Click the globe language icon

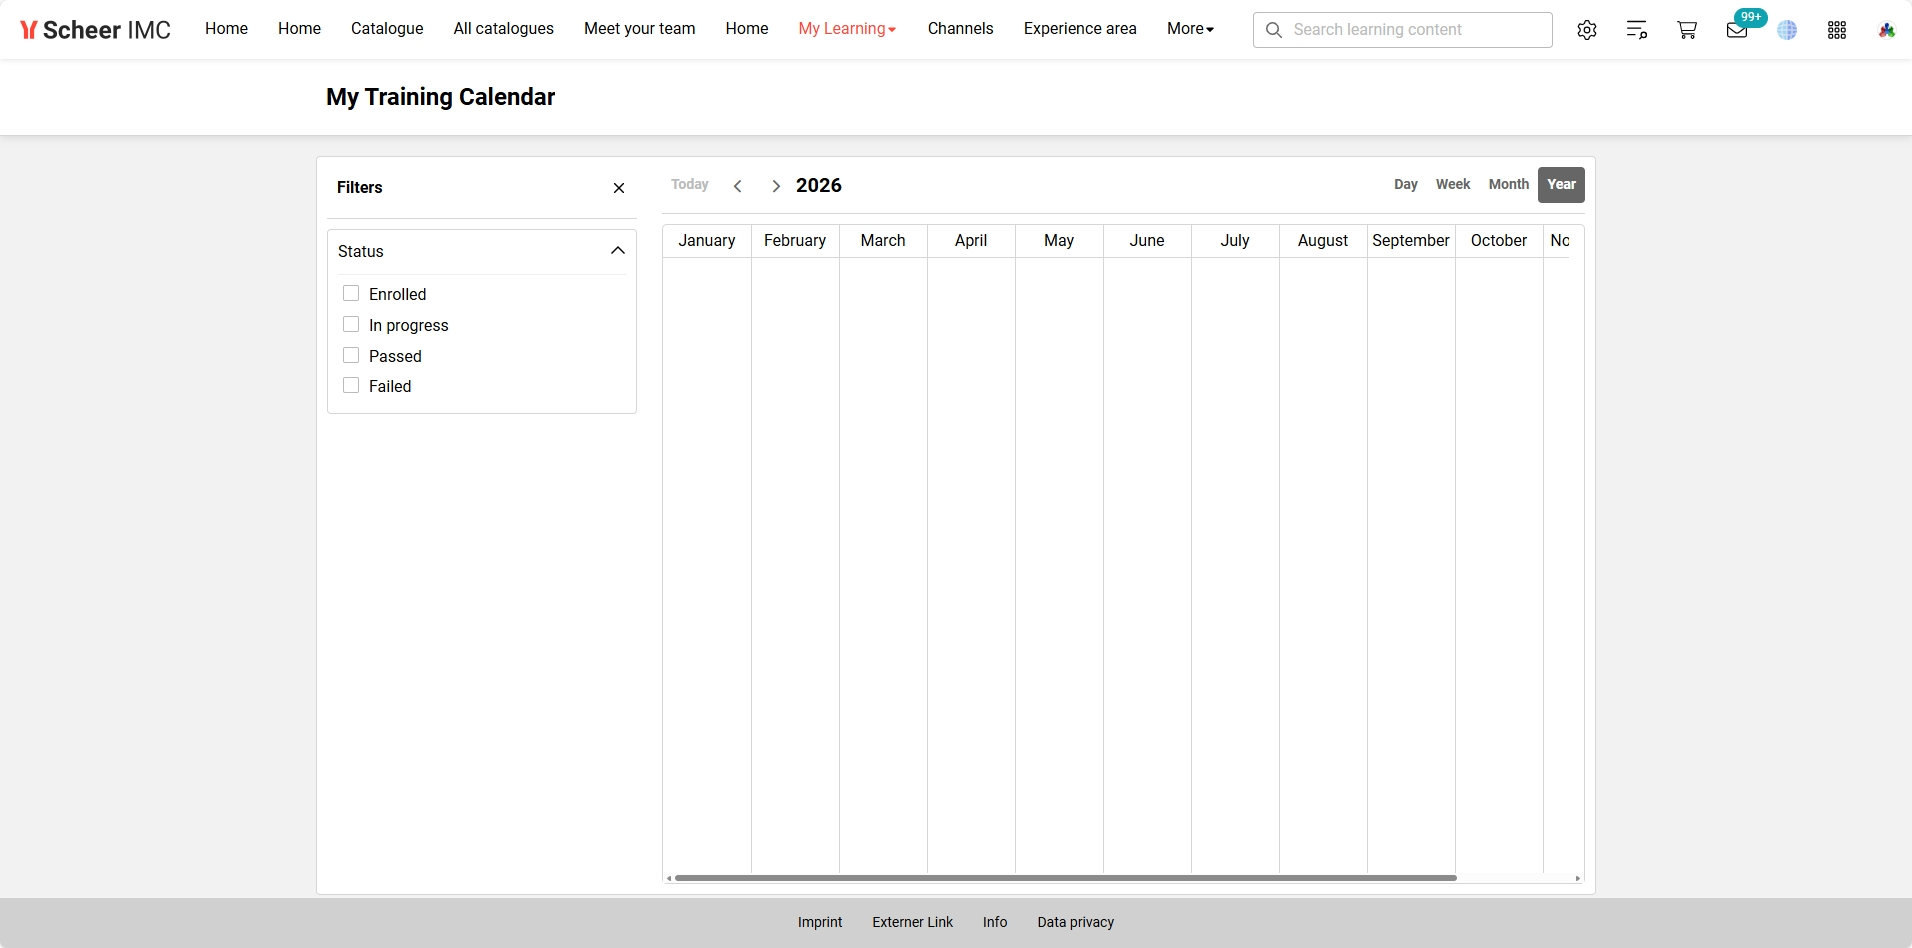[1787, 30]
